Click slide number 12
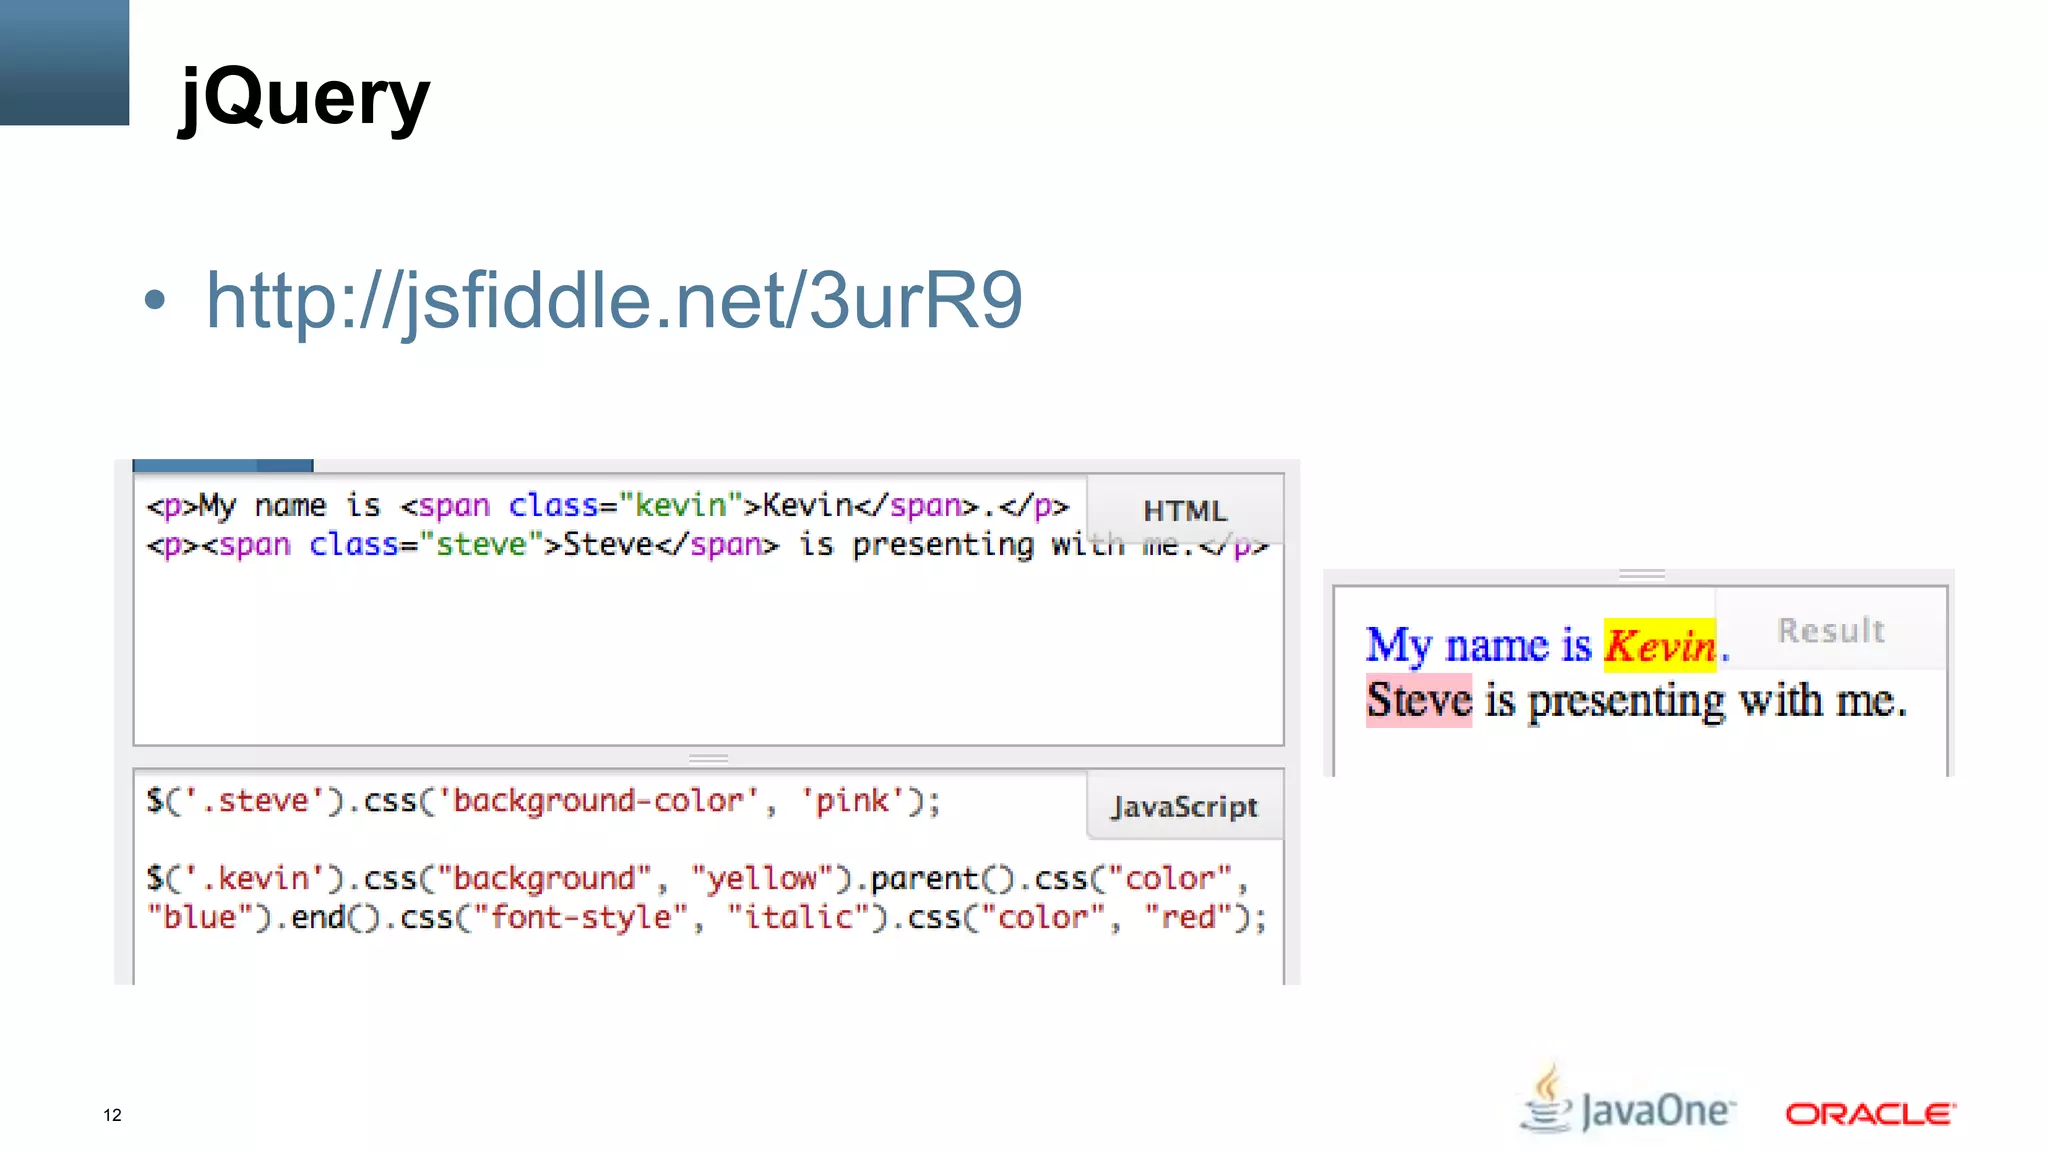This screenshot has height=1152, width=2048. click(112, 1115)
